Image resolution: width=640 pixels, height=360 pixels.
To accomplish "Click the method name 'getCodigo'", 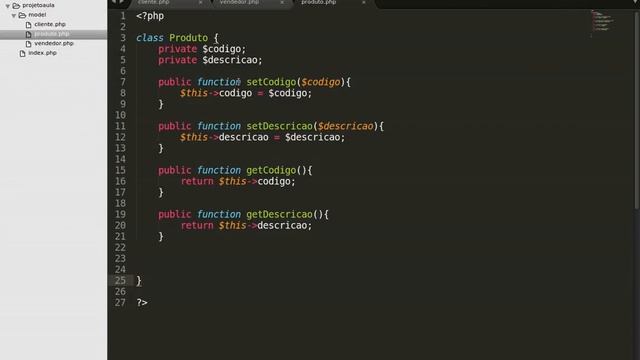I will coord(271,170).
